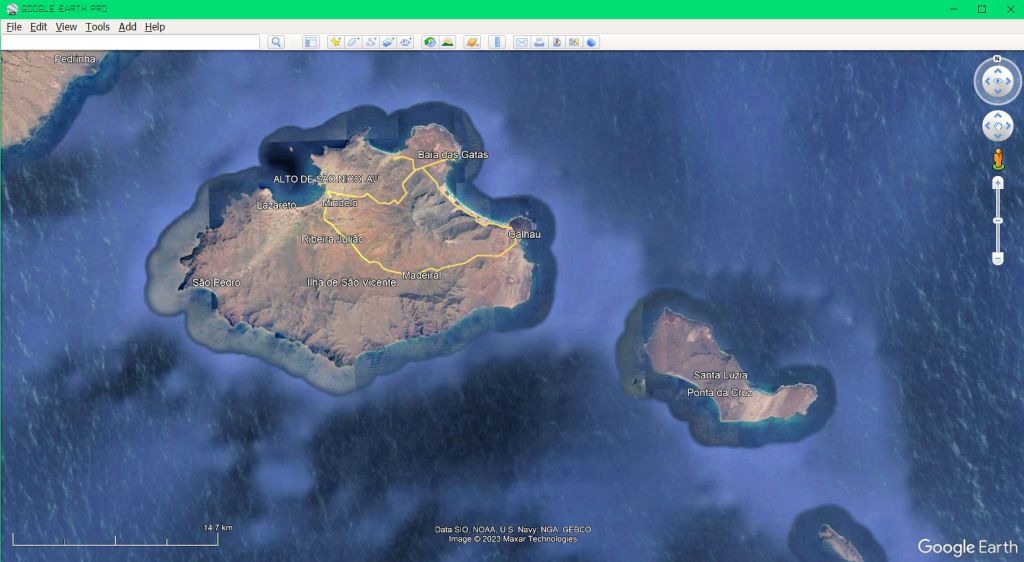Click the search input field
This screenshot has width=1024, height=562.
(x=130, y=42)
